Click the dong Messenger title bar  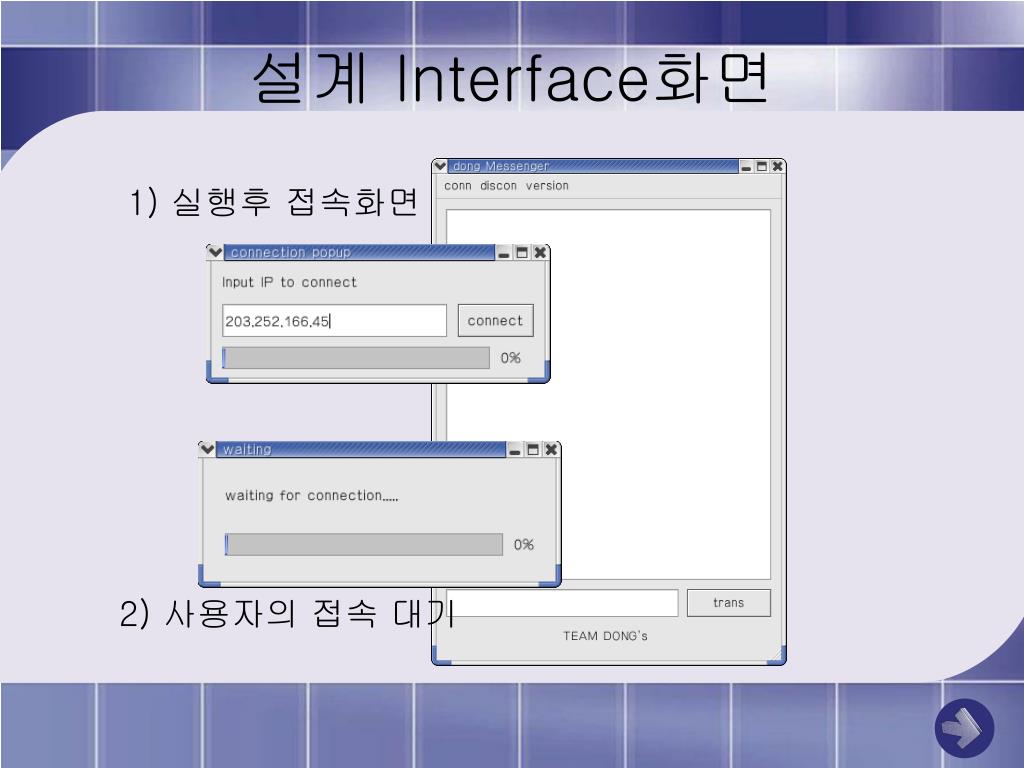tap(593, 167)
